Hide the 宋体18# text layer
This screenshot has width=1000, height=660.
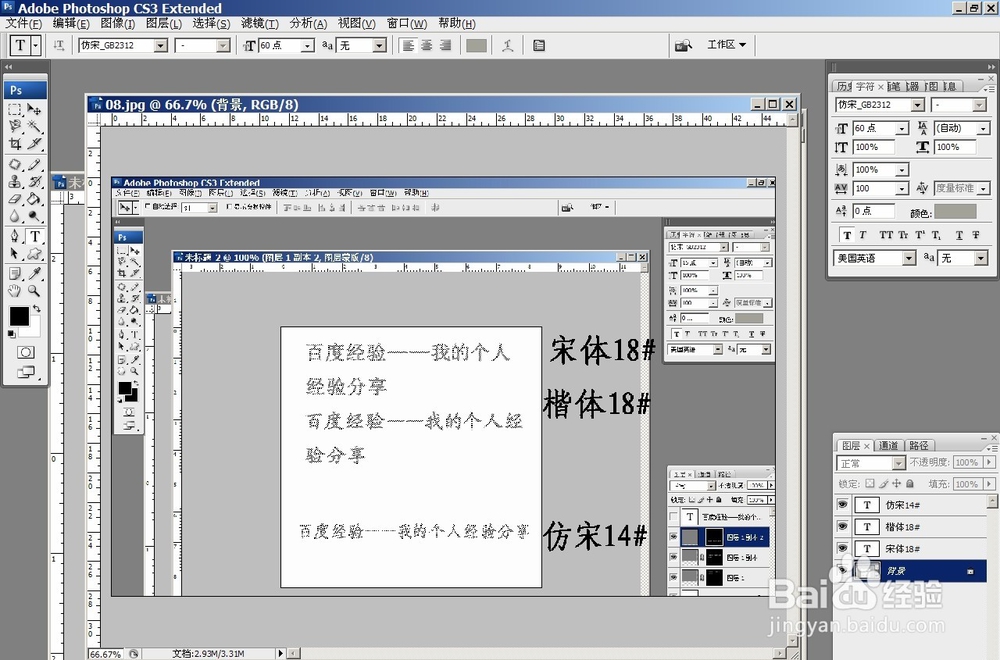pyautogui.click(x=843, y=548)
